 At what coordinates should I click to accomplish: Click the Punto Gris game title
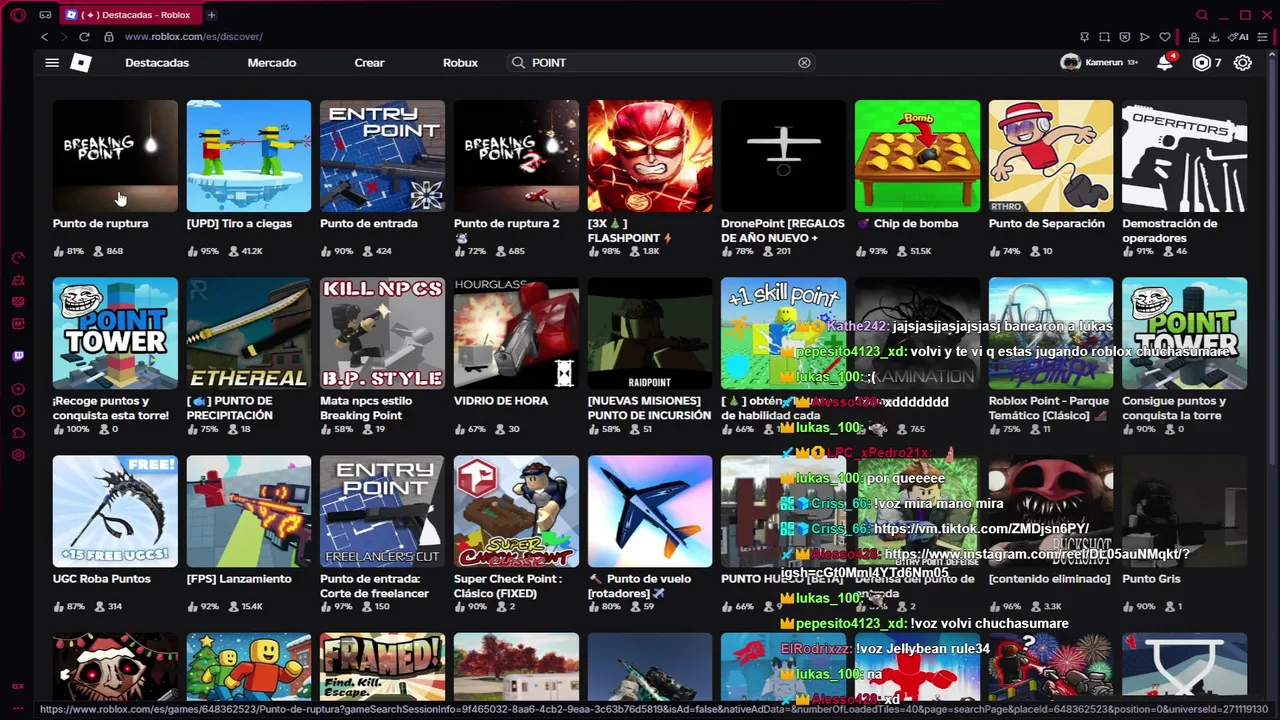1151,579
